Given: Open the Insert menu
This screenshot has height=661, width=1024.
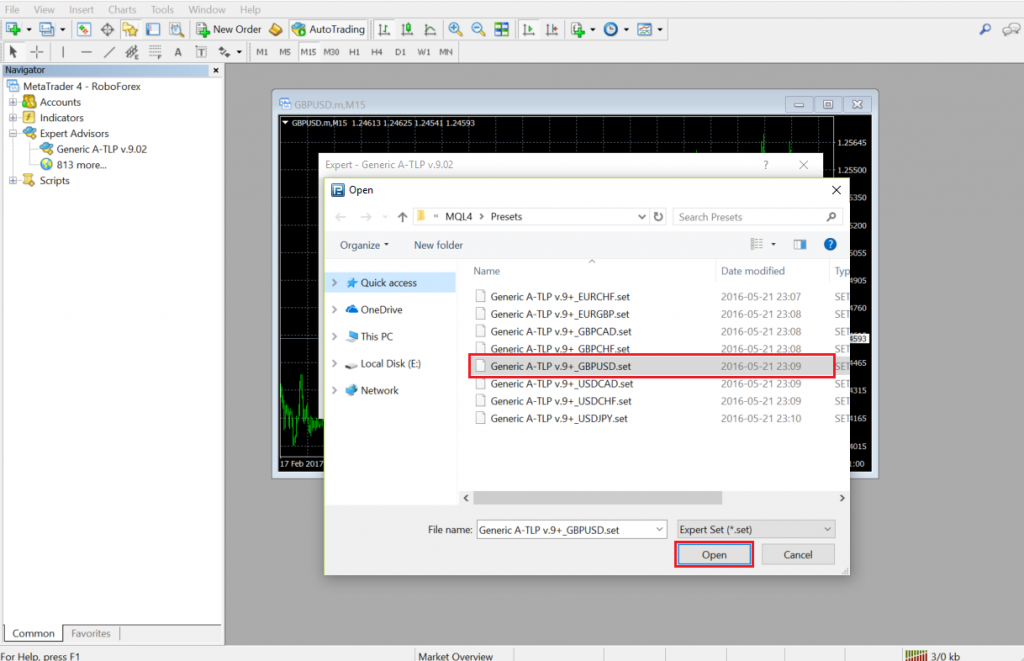Looking at the screenshot, I should click(x=81, y=10).
